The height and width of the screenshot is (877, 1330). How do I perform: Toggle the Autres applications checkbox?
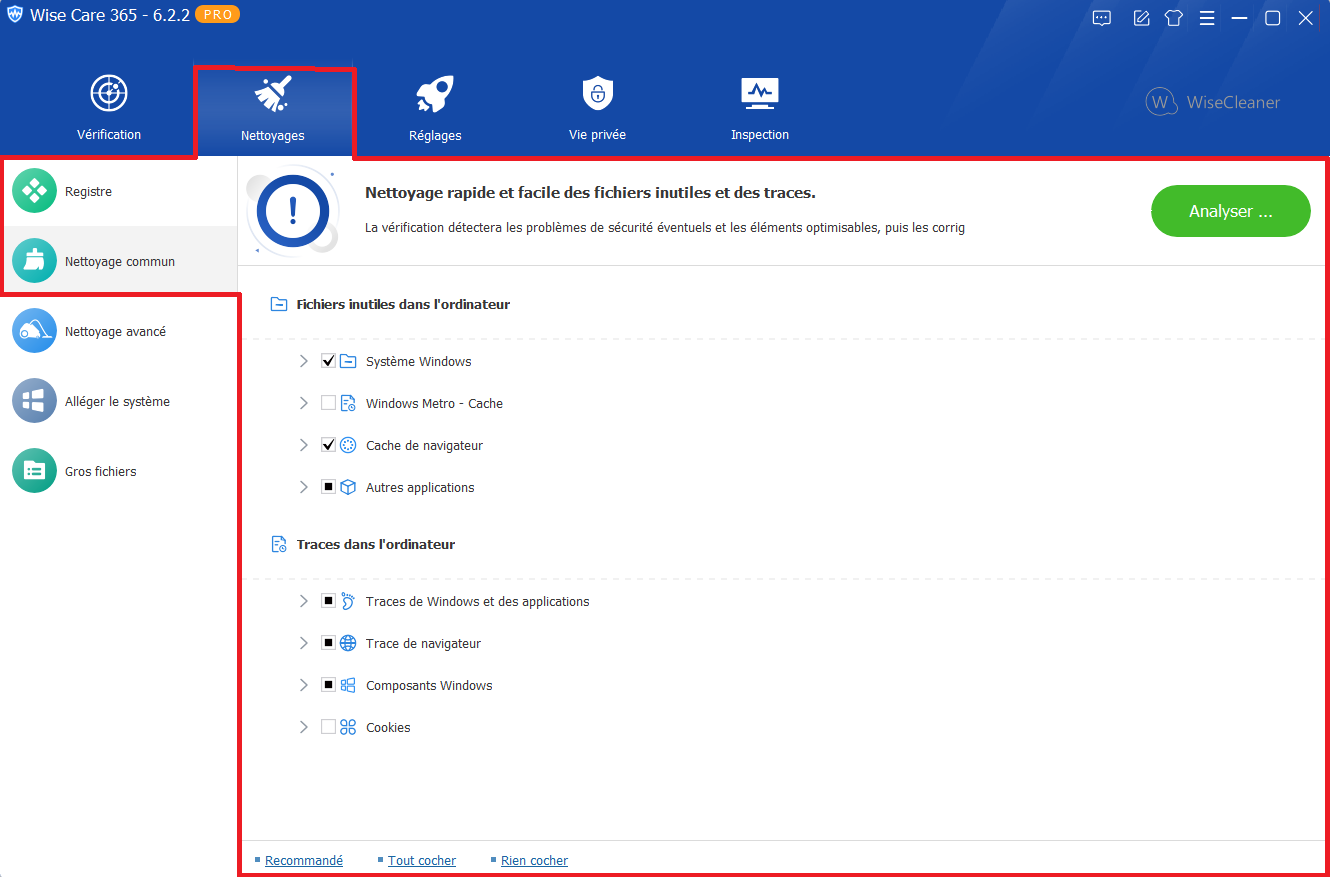(x=328, y=487)
